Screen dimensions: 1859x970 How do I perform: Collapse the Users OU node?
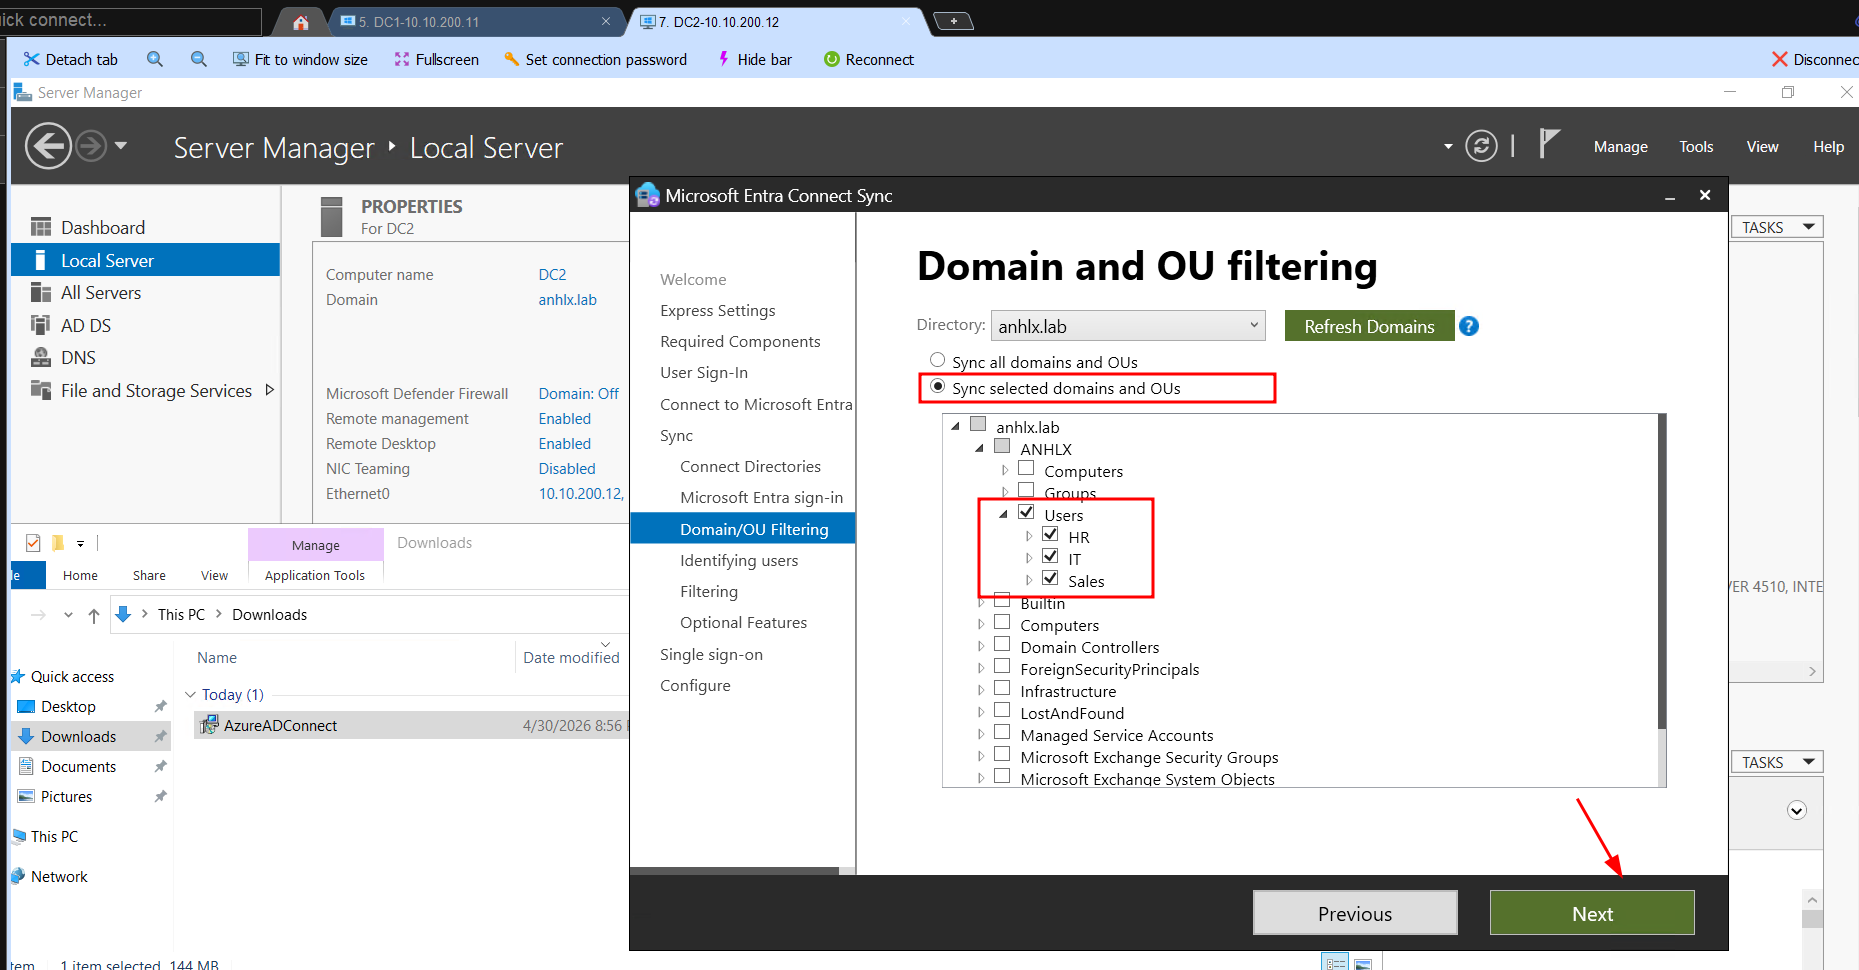pos(1003,514)
